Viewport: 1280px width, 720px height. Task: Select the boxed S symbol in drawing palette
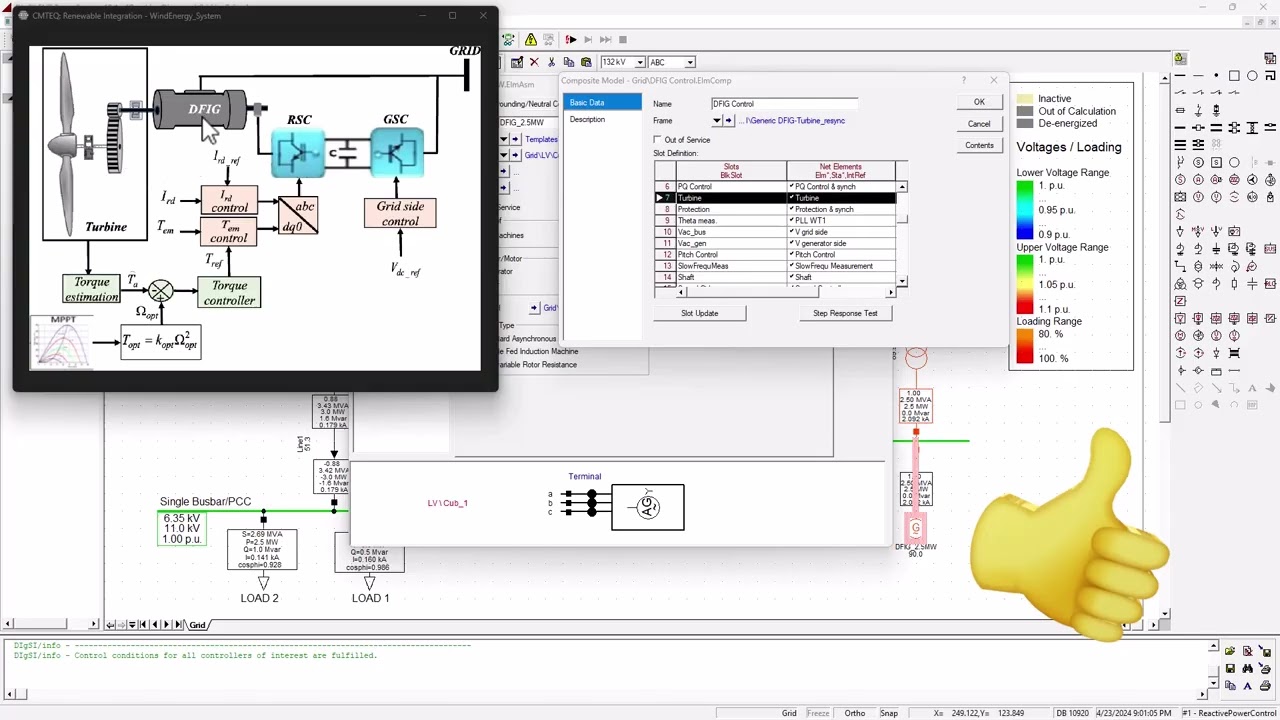[x=1216, y=162]
